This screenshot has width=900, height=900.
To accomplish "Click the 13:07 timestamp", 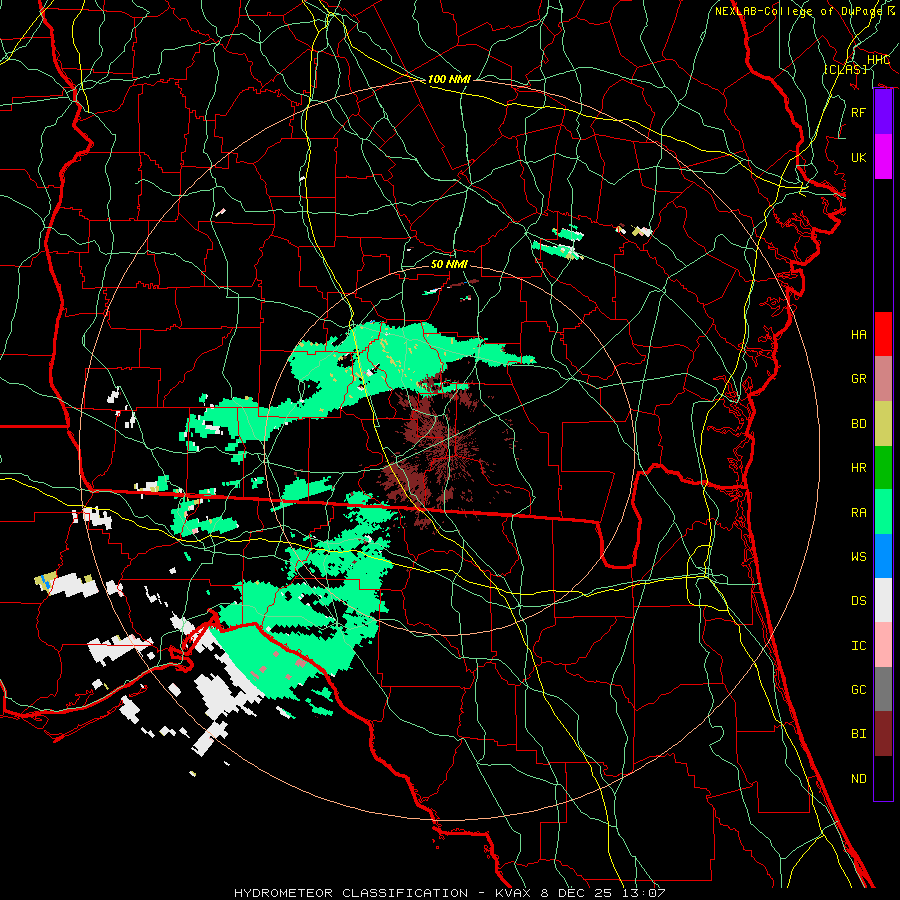I will pyautogui.click(x=642, y=893).
